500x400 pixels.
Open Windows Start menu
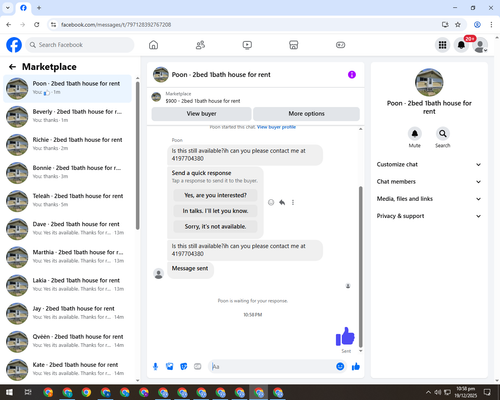pos(9,392)
